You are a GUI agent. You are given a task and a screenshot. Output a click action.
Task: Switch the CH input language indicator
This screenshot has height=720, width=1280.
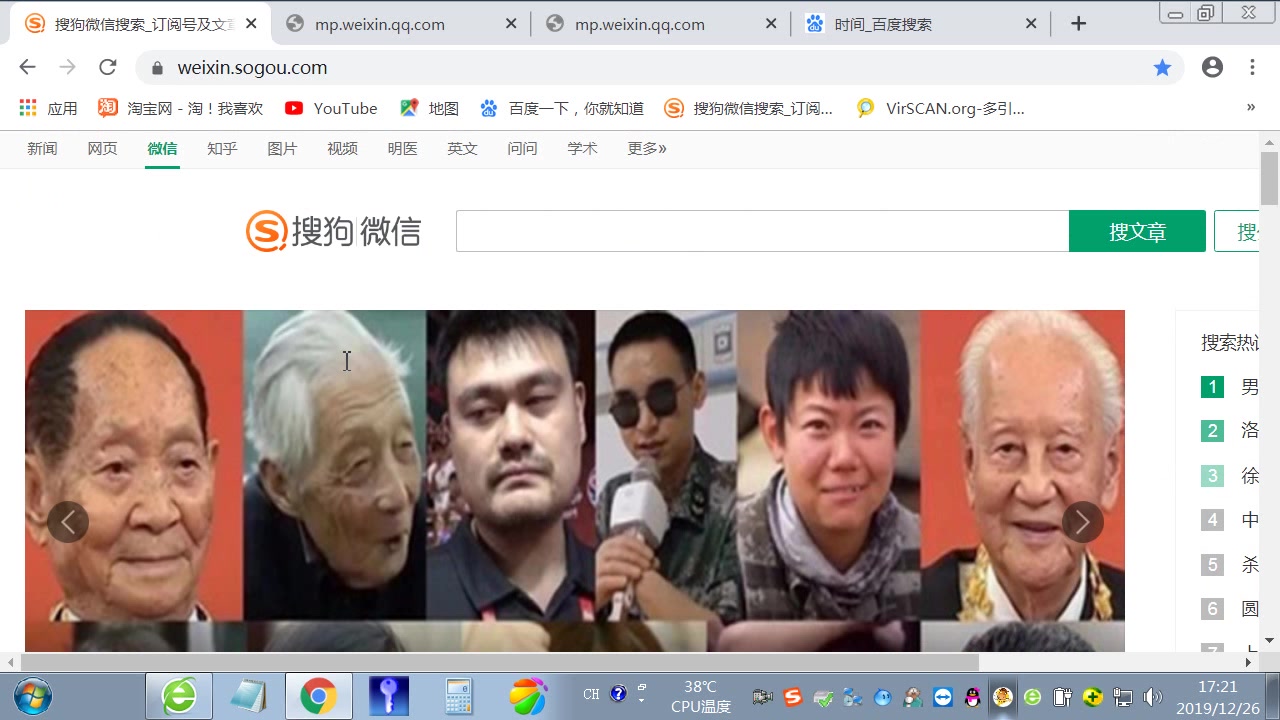tap(590, 694)
